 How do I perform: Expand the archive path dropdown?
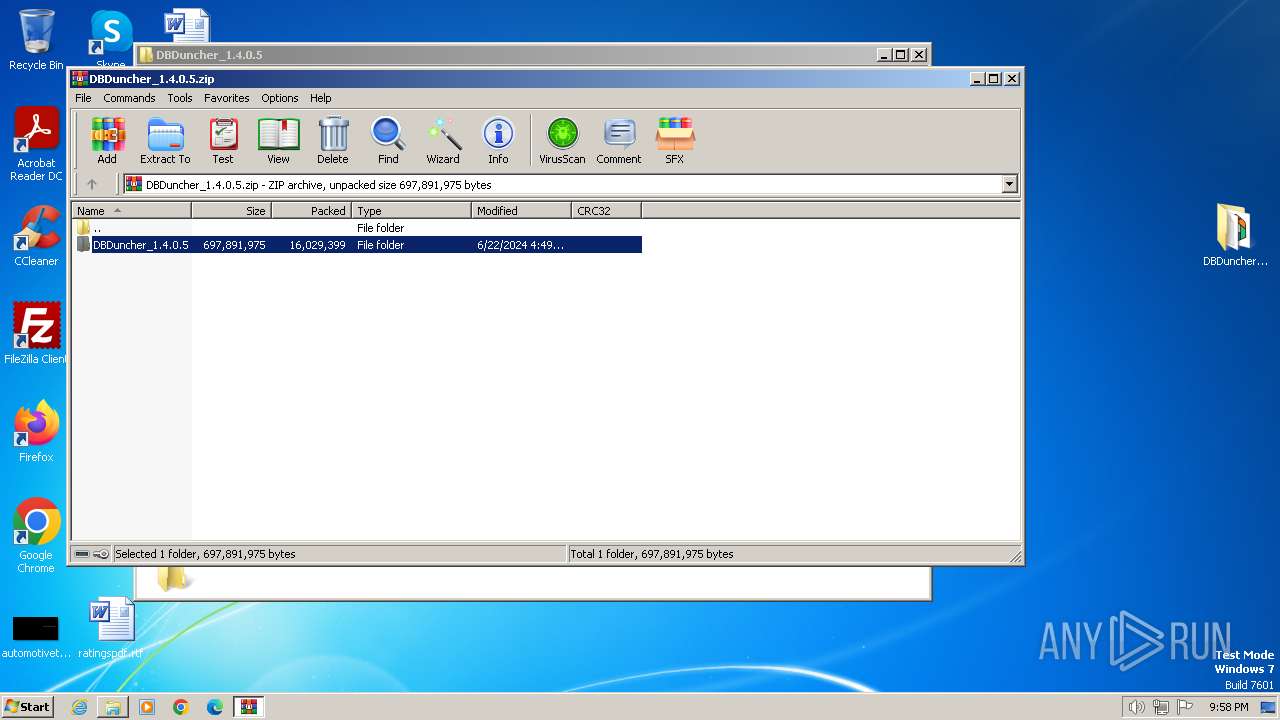1009,184
